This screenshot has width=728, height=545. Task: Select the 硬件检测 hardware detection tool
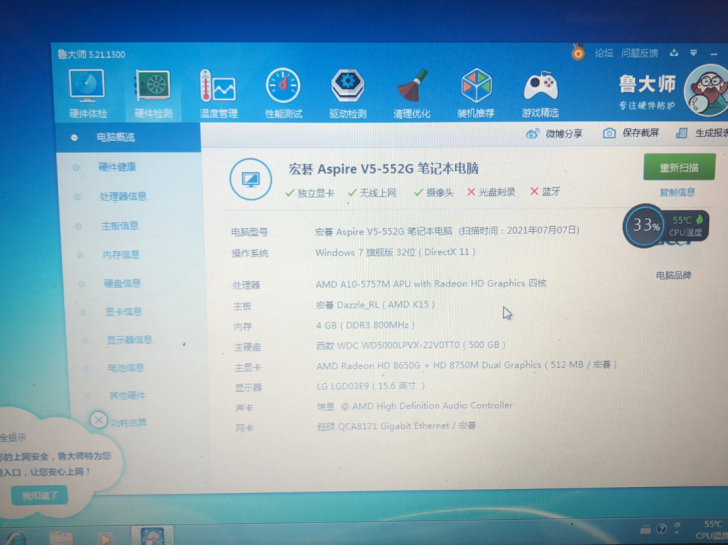point(153,93)
